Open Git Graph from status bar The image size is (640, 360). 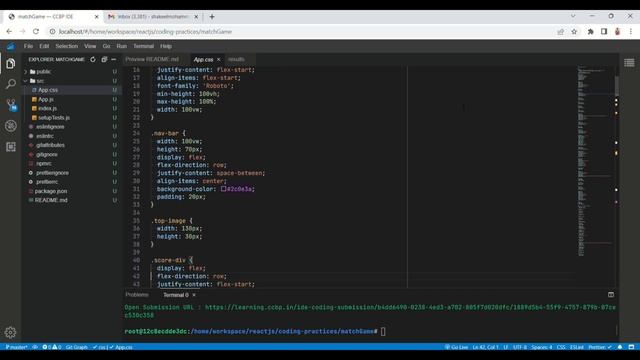click(76, 347)
